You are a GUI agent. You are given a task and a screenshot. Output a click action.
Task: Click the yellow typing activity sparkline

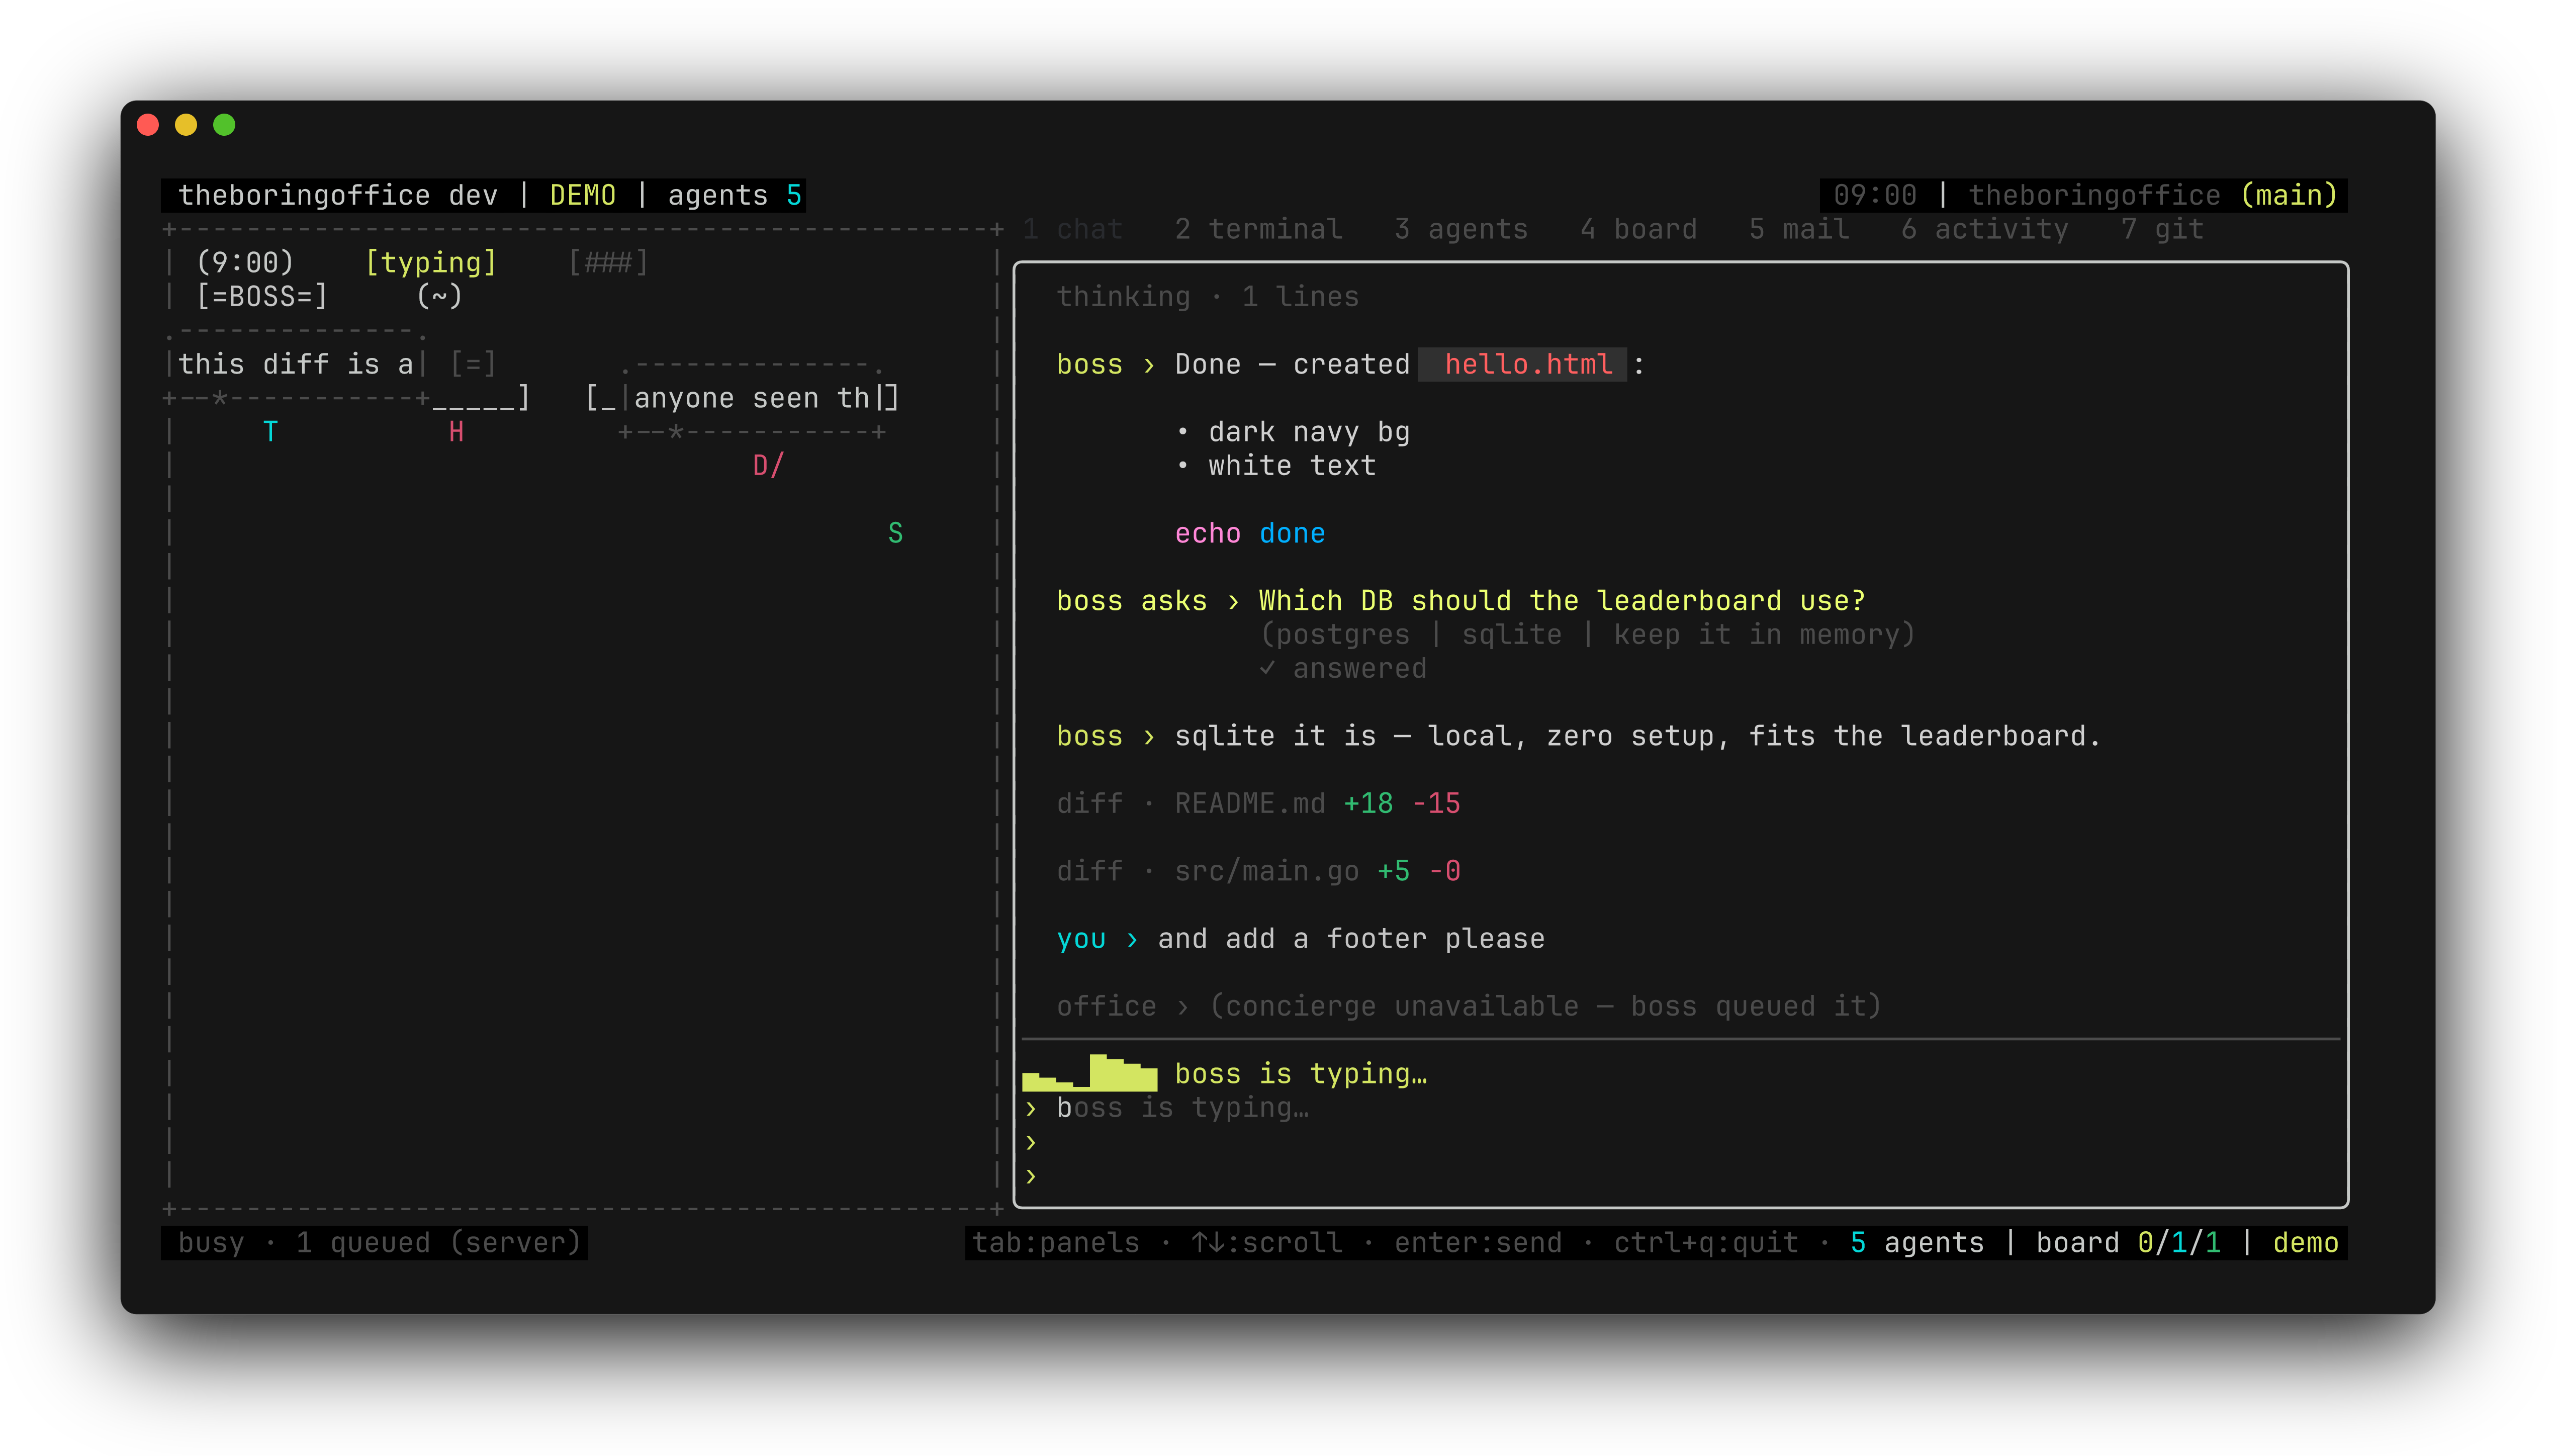[1089, 1072]
